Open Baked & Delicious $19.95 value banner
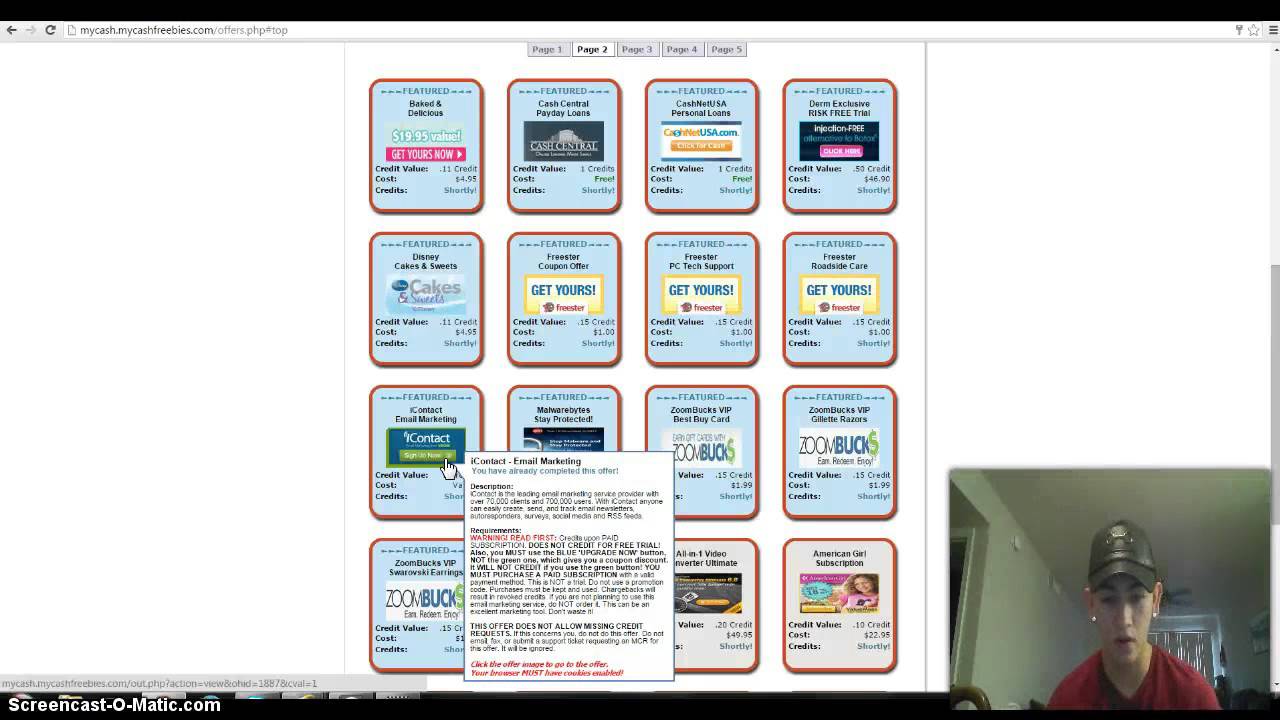This screenshot has height=720, width=1280. click(426, 142)
